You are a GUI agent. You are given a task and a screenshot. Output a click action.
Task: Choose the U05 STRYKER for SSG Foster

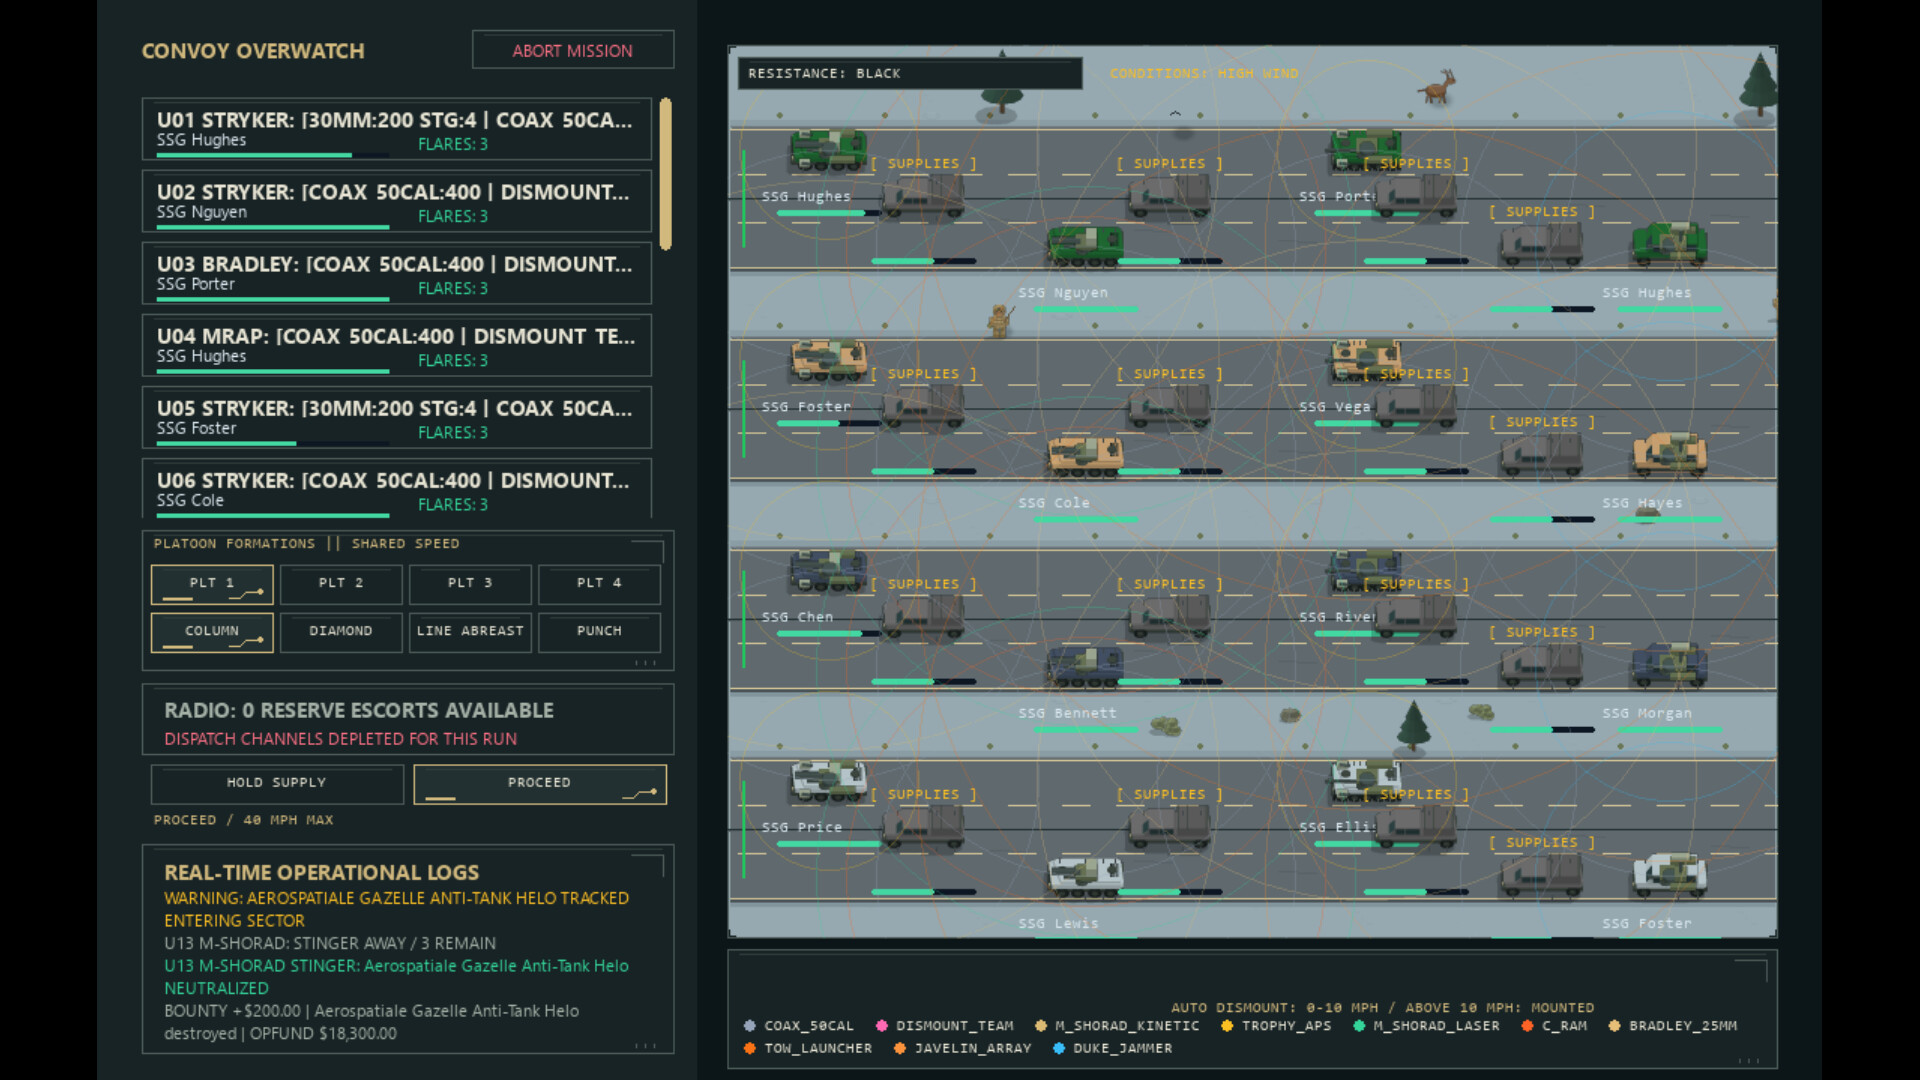point(396,417)
